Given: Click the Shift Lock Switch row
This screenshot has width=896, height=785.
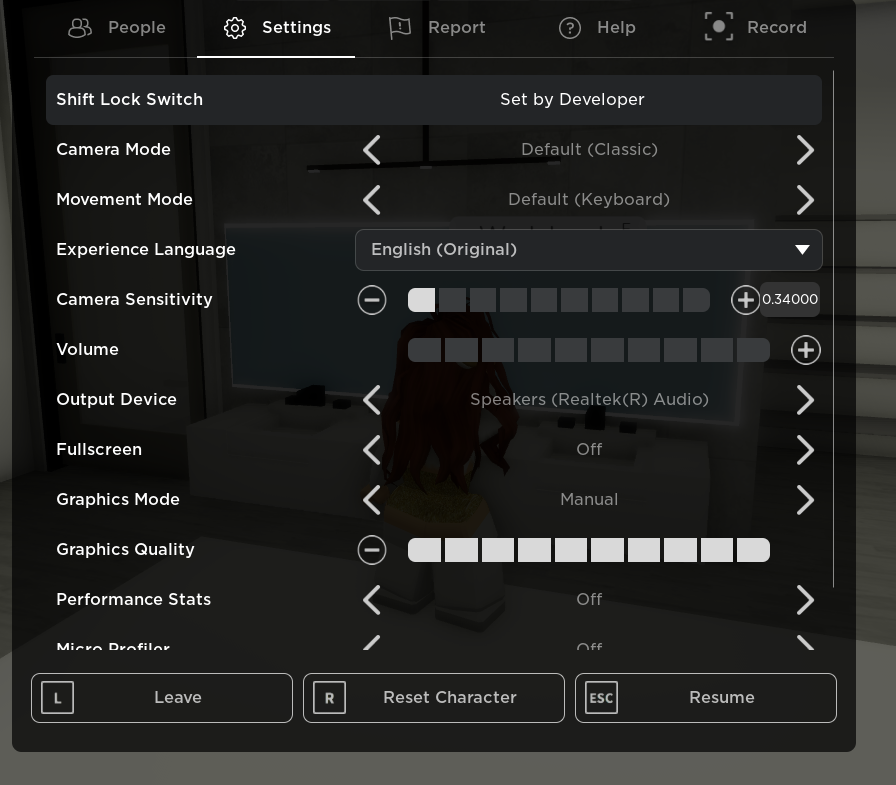Looking at the screenshot, I should [x=434, y=99].
